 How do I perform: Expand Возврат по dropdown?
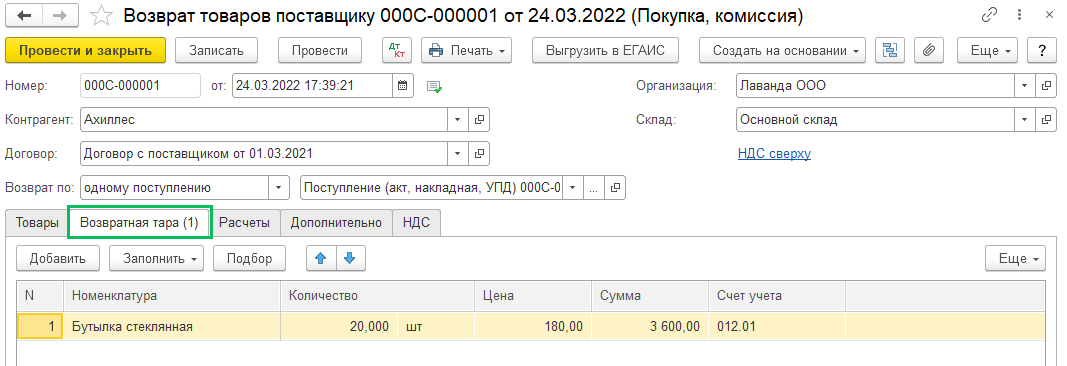point(279,187)
